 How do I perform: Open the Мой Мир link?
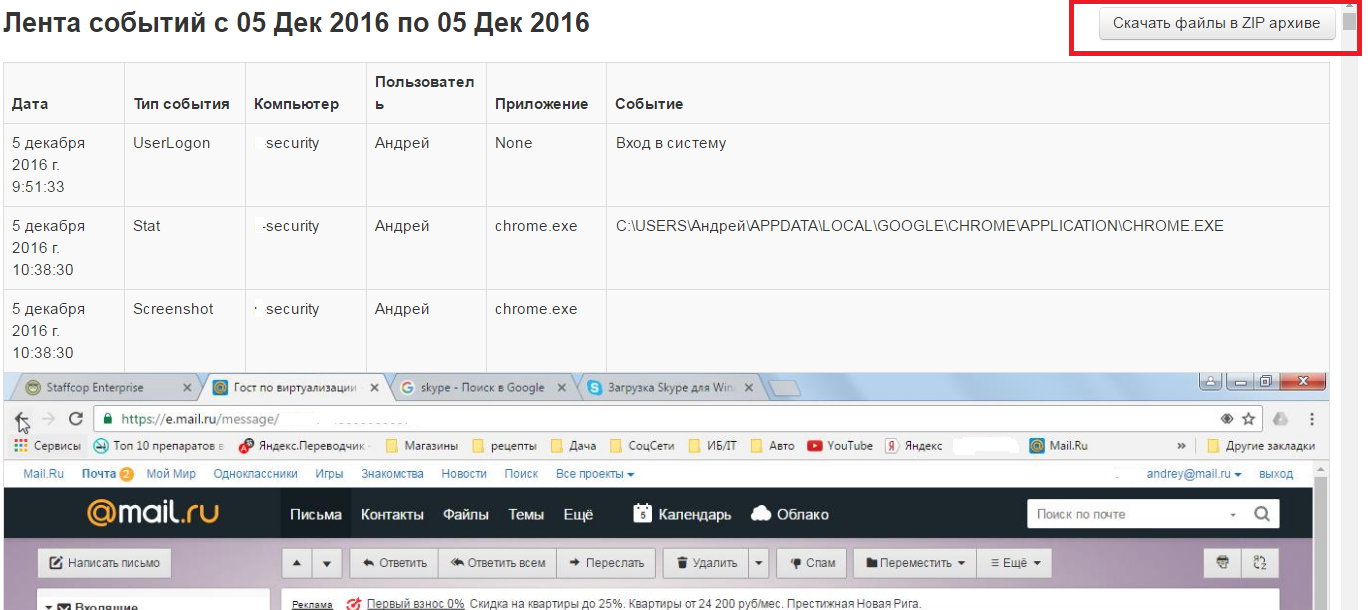point(171,474)
